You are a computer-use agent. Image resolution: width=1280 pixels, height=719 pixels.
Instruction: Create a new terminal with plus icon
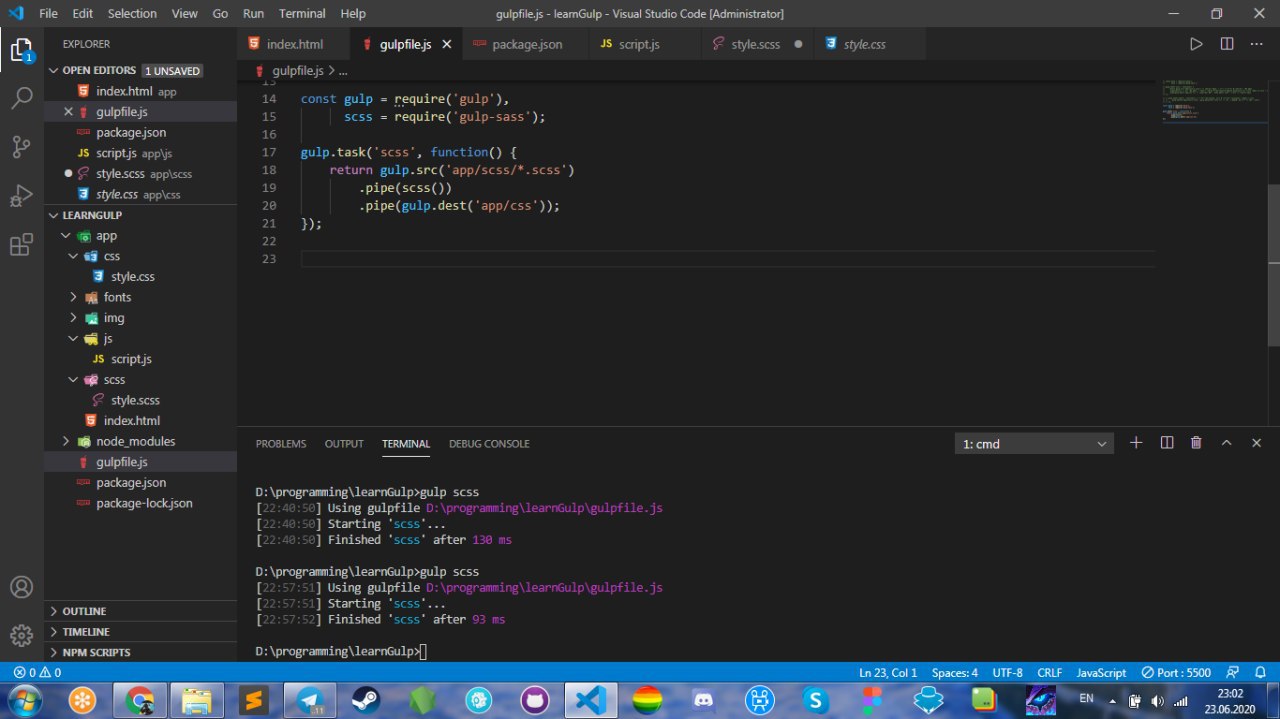pyautogui.click(x=1136, y=443)
